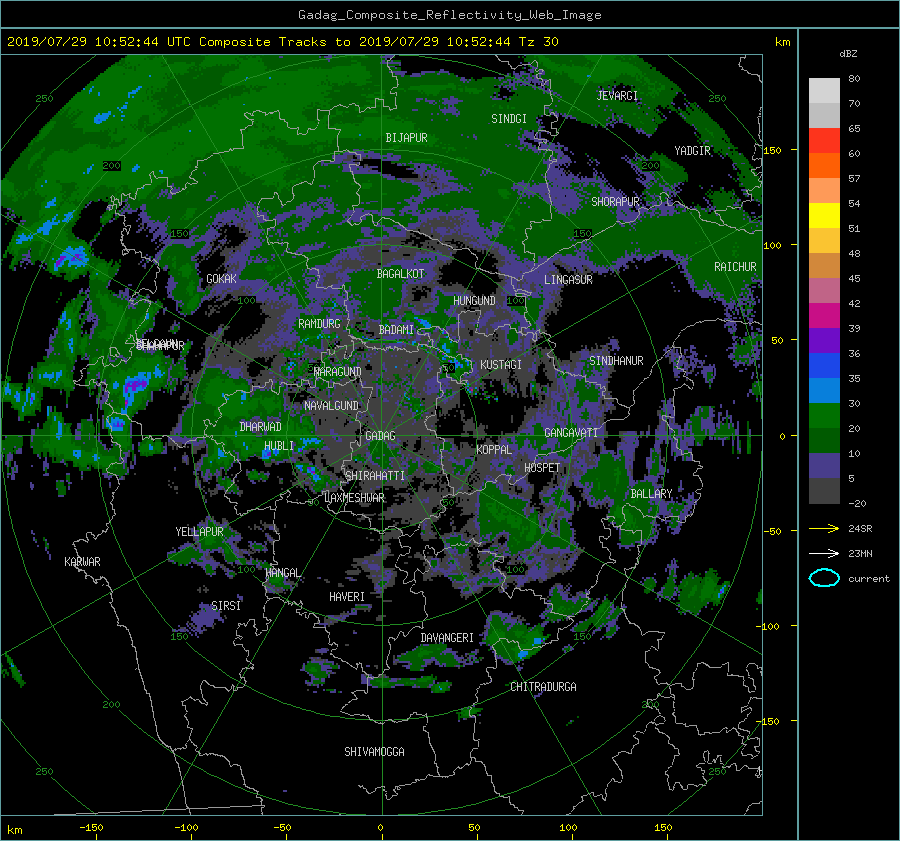Click the SIRSI city label
The width and height of the screenshot is (900, 841).
(x=226, y=606)
